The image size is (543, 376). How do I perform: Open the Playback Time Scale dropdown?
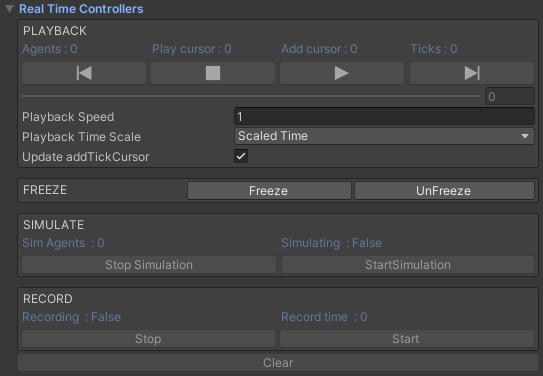tap(384, 136)
